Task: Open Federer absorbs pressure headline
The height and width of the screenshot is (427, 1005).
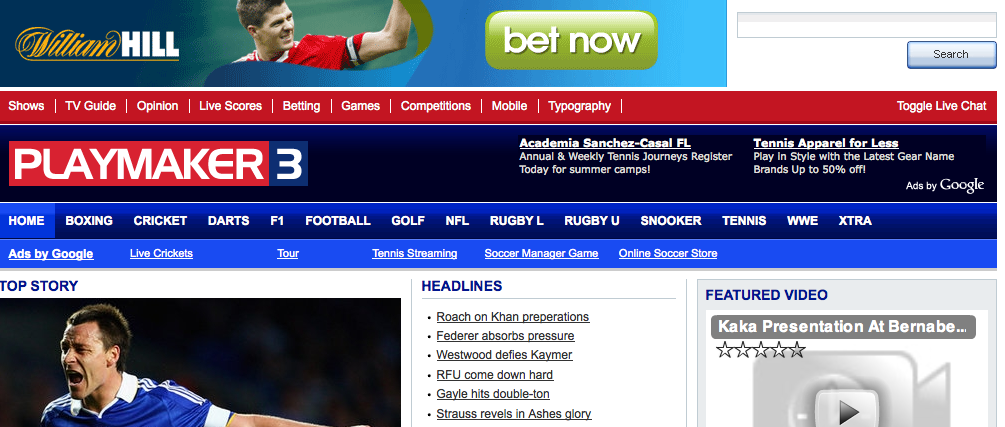Action: pos(505,336)
